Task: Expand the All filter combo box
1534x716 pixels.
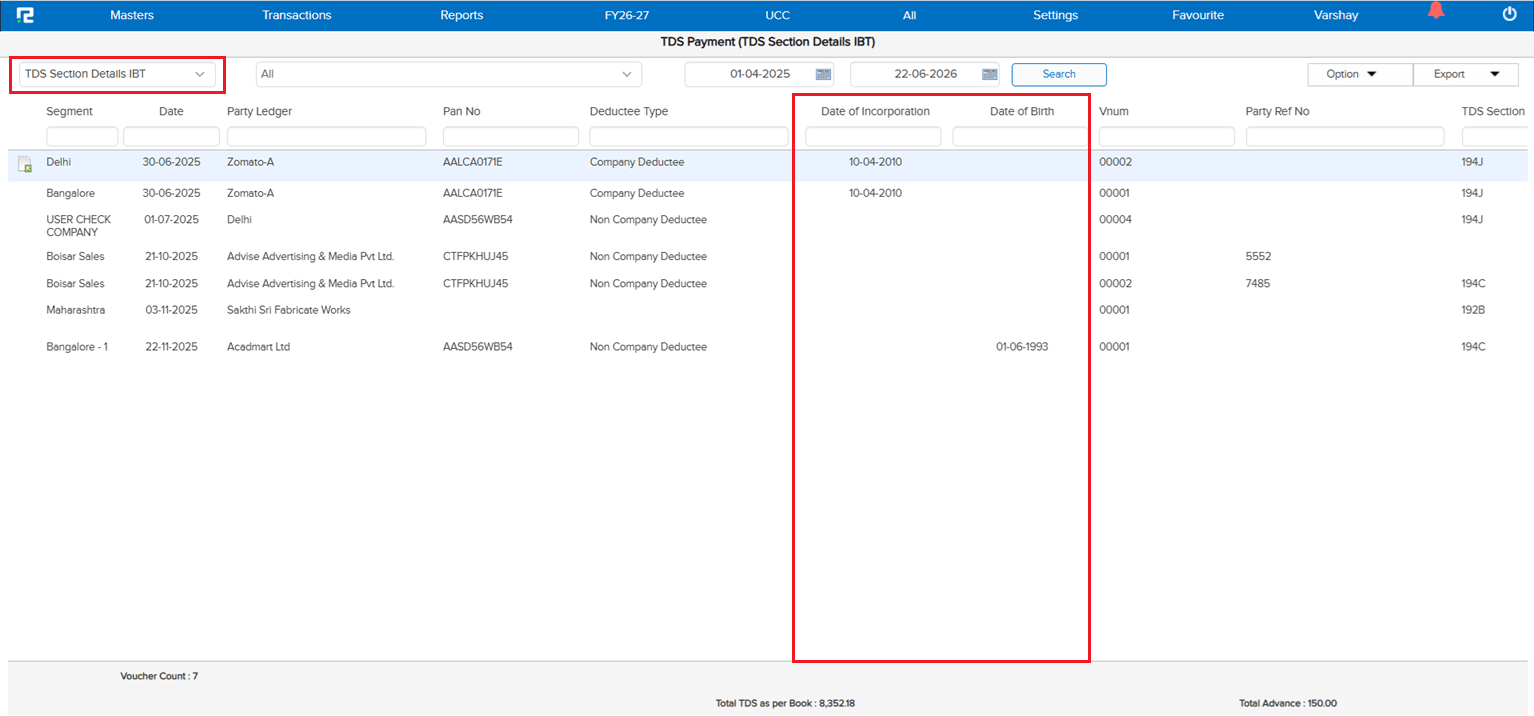Action: click(449, 74)
